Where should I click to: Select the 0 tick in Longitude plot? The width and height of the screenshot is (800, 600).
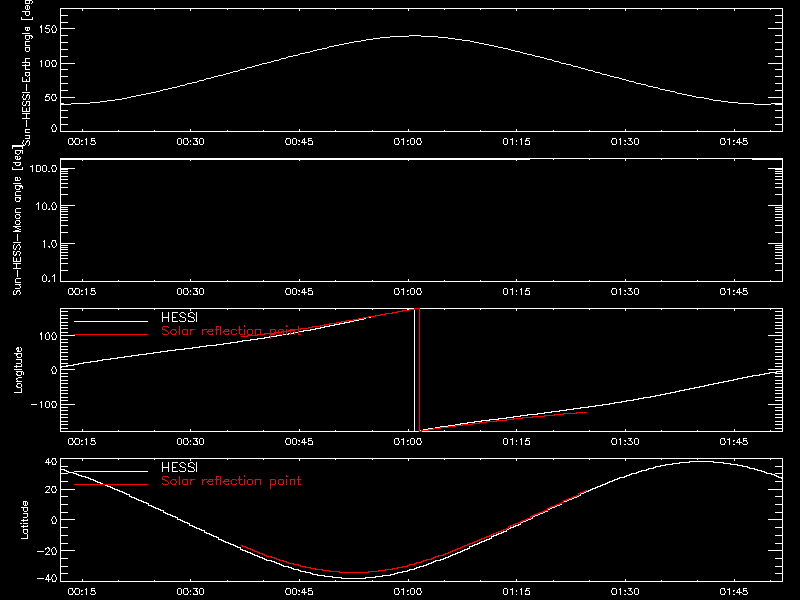pos(54,370)
